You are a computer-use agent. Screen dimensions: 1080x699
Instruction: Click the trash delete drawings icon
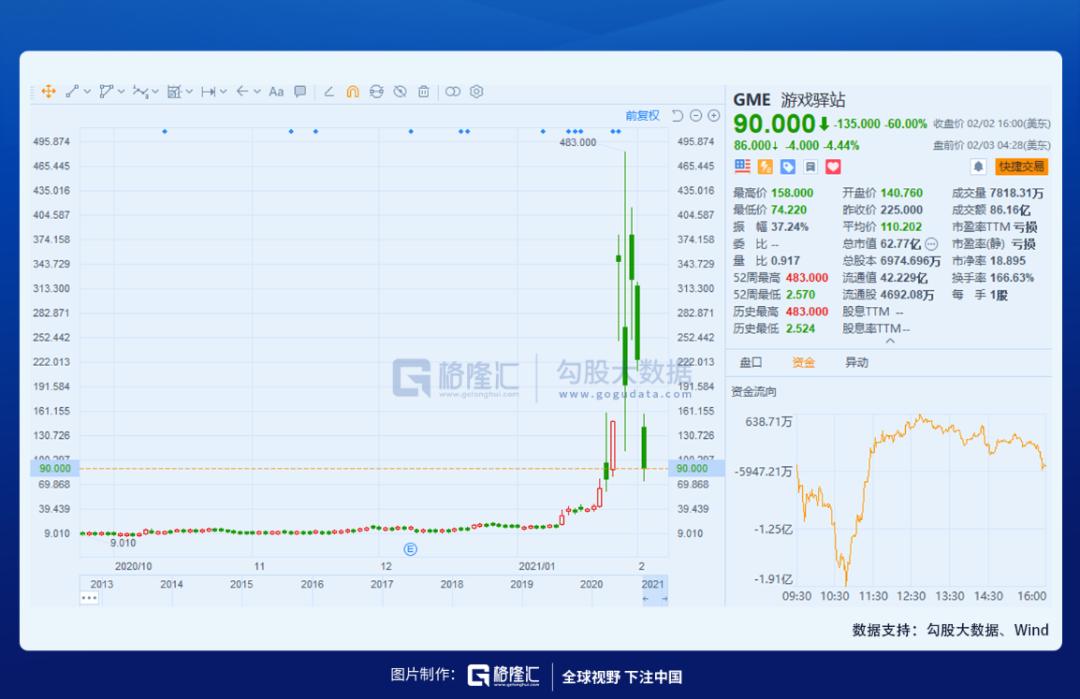(424, 92)
